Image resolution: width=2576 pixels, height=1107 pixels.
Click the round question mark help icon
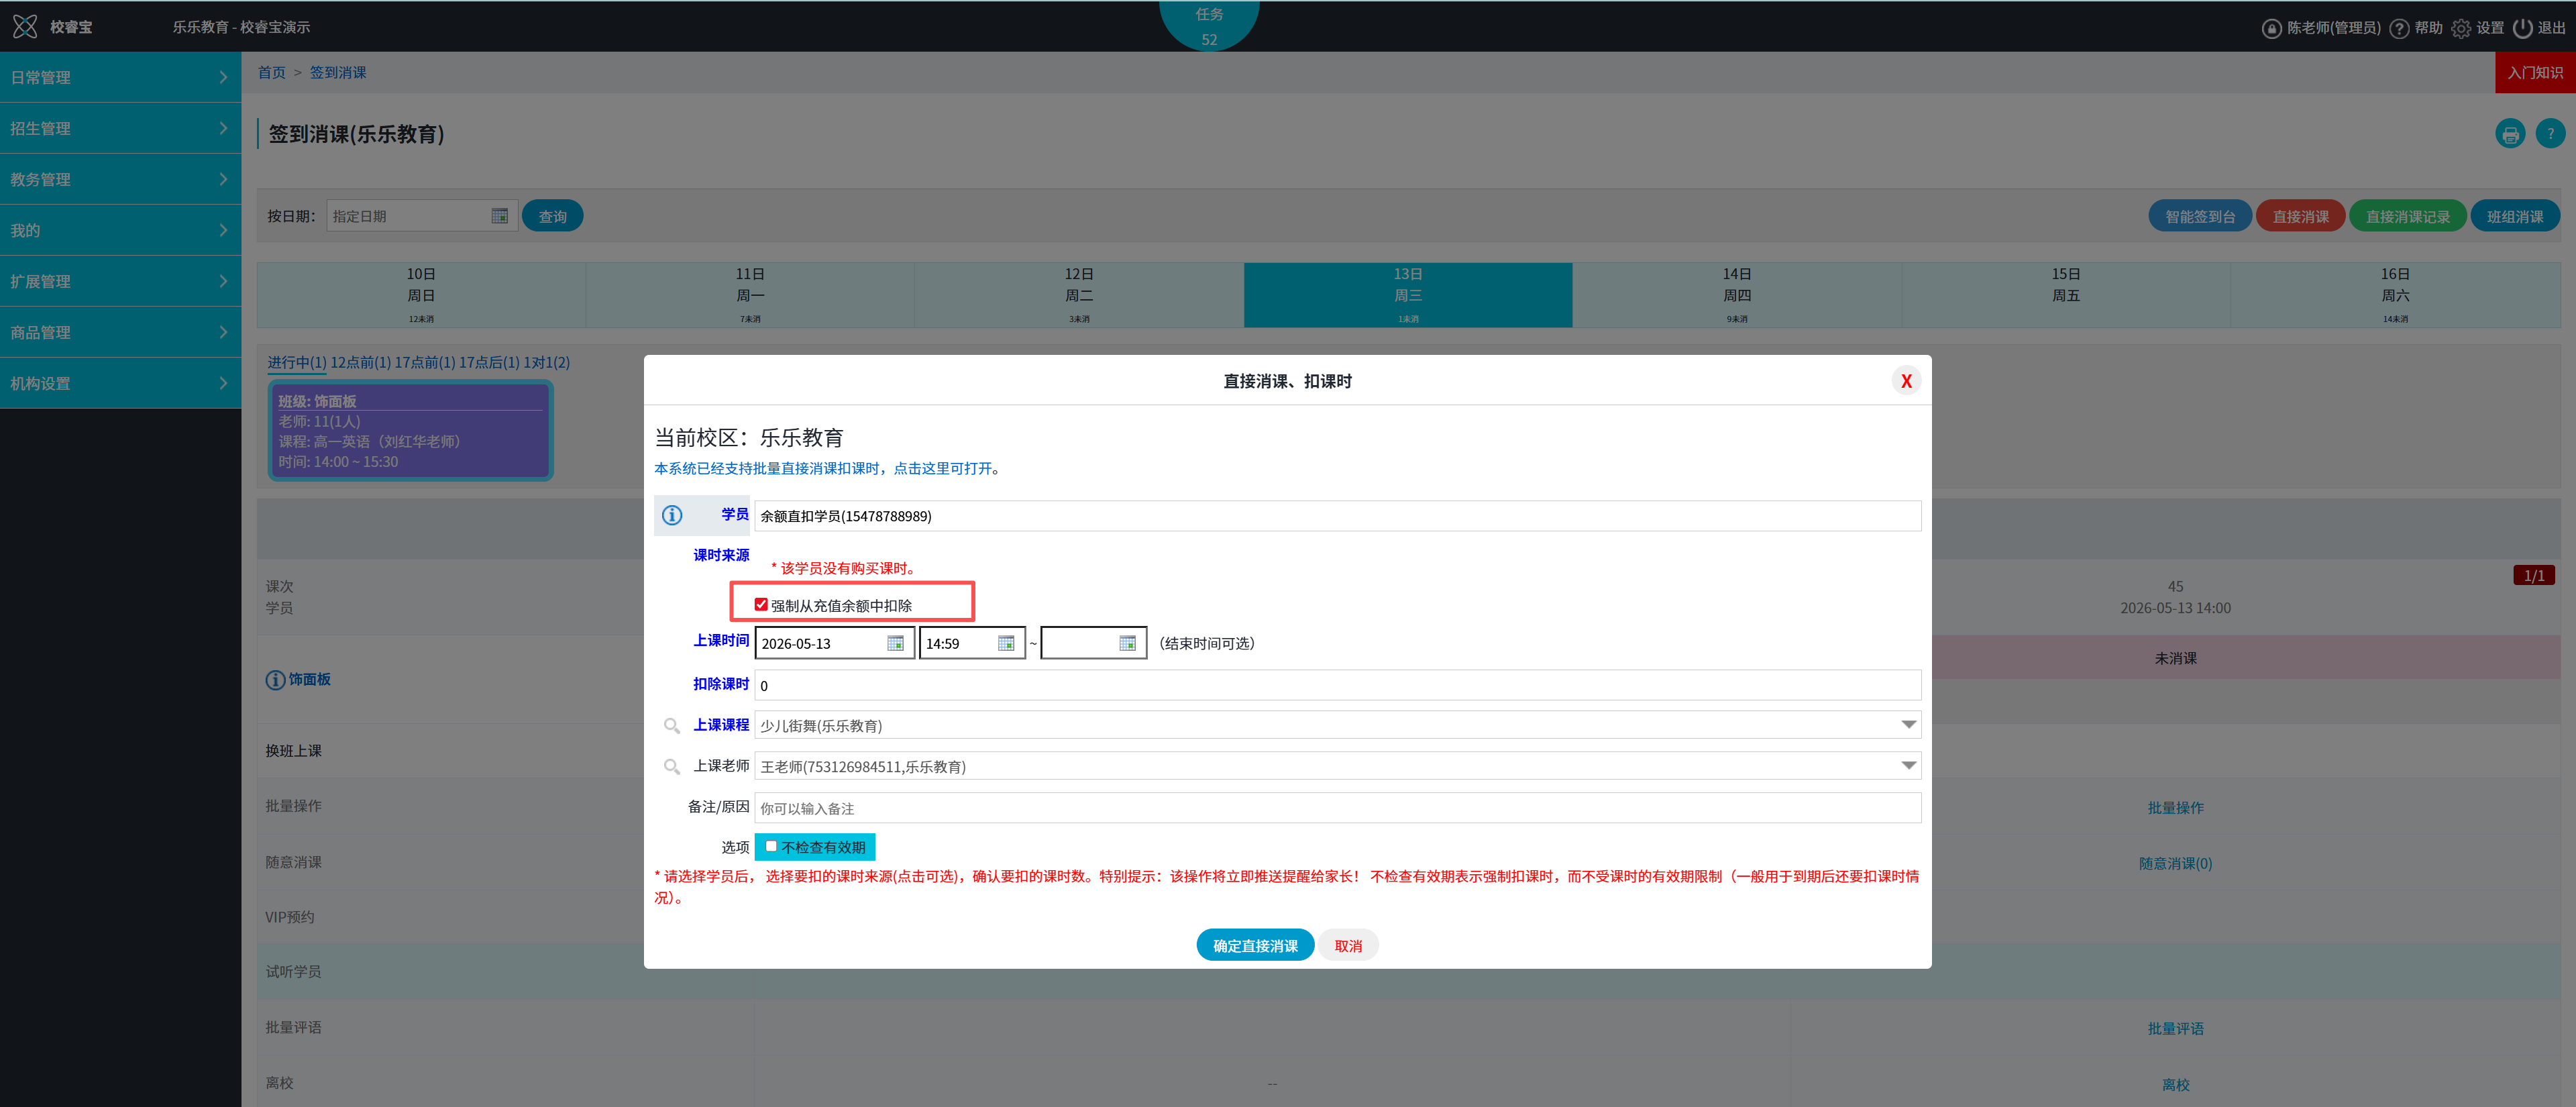point(2550,134)
